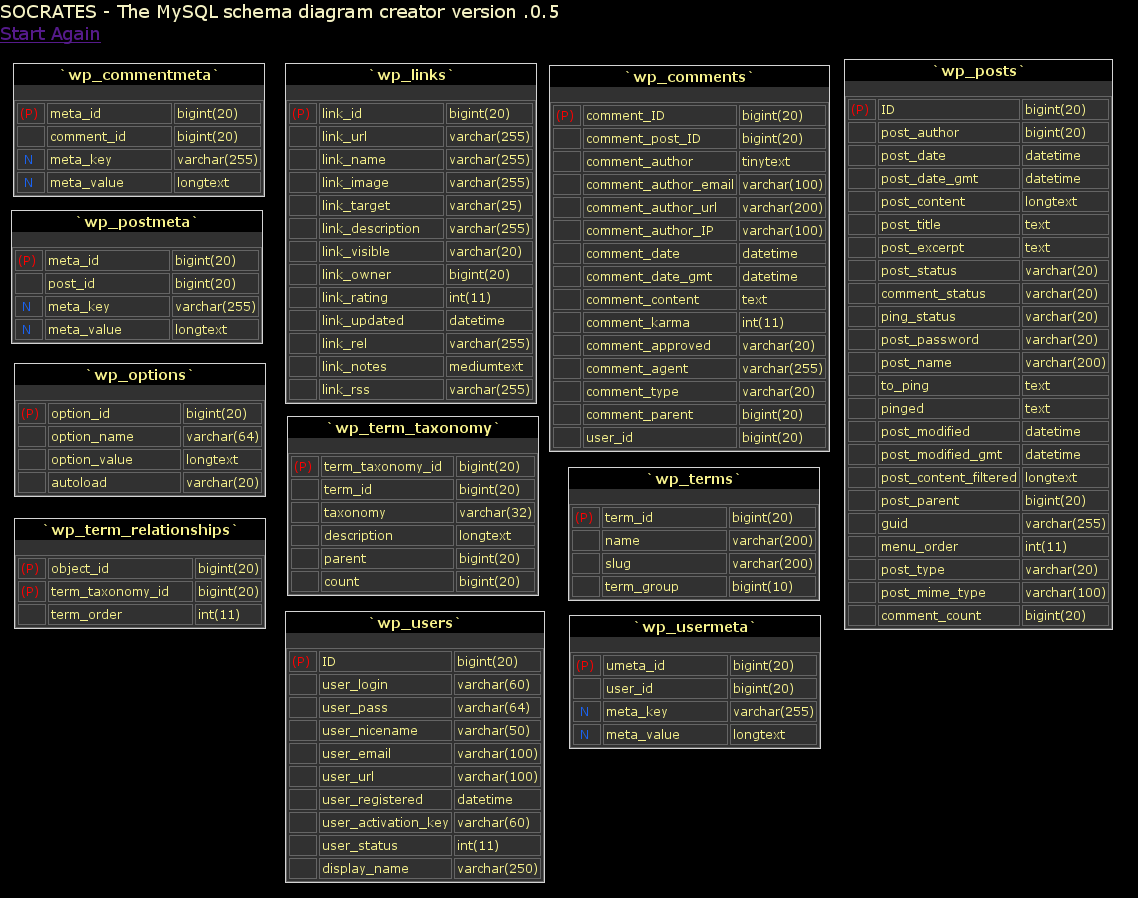Click option_name field in wp_options

tap(114, 436)
